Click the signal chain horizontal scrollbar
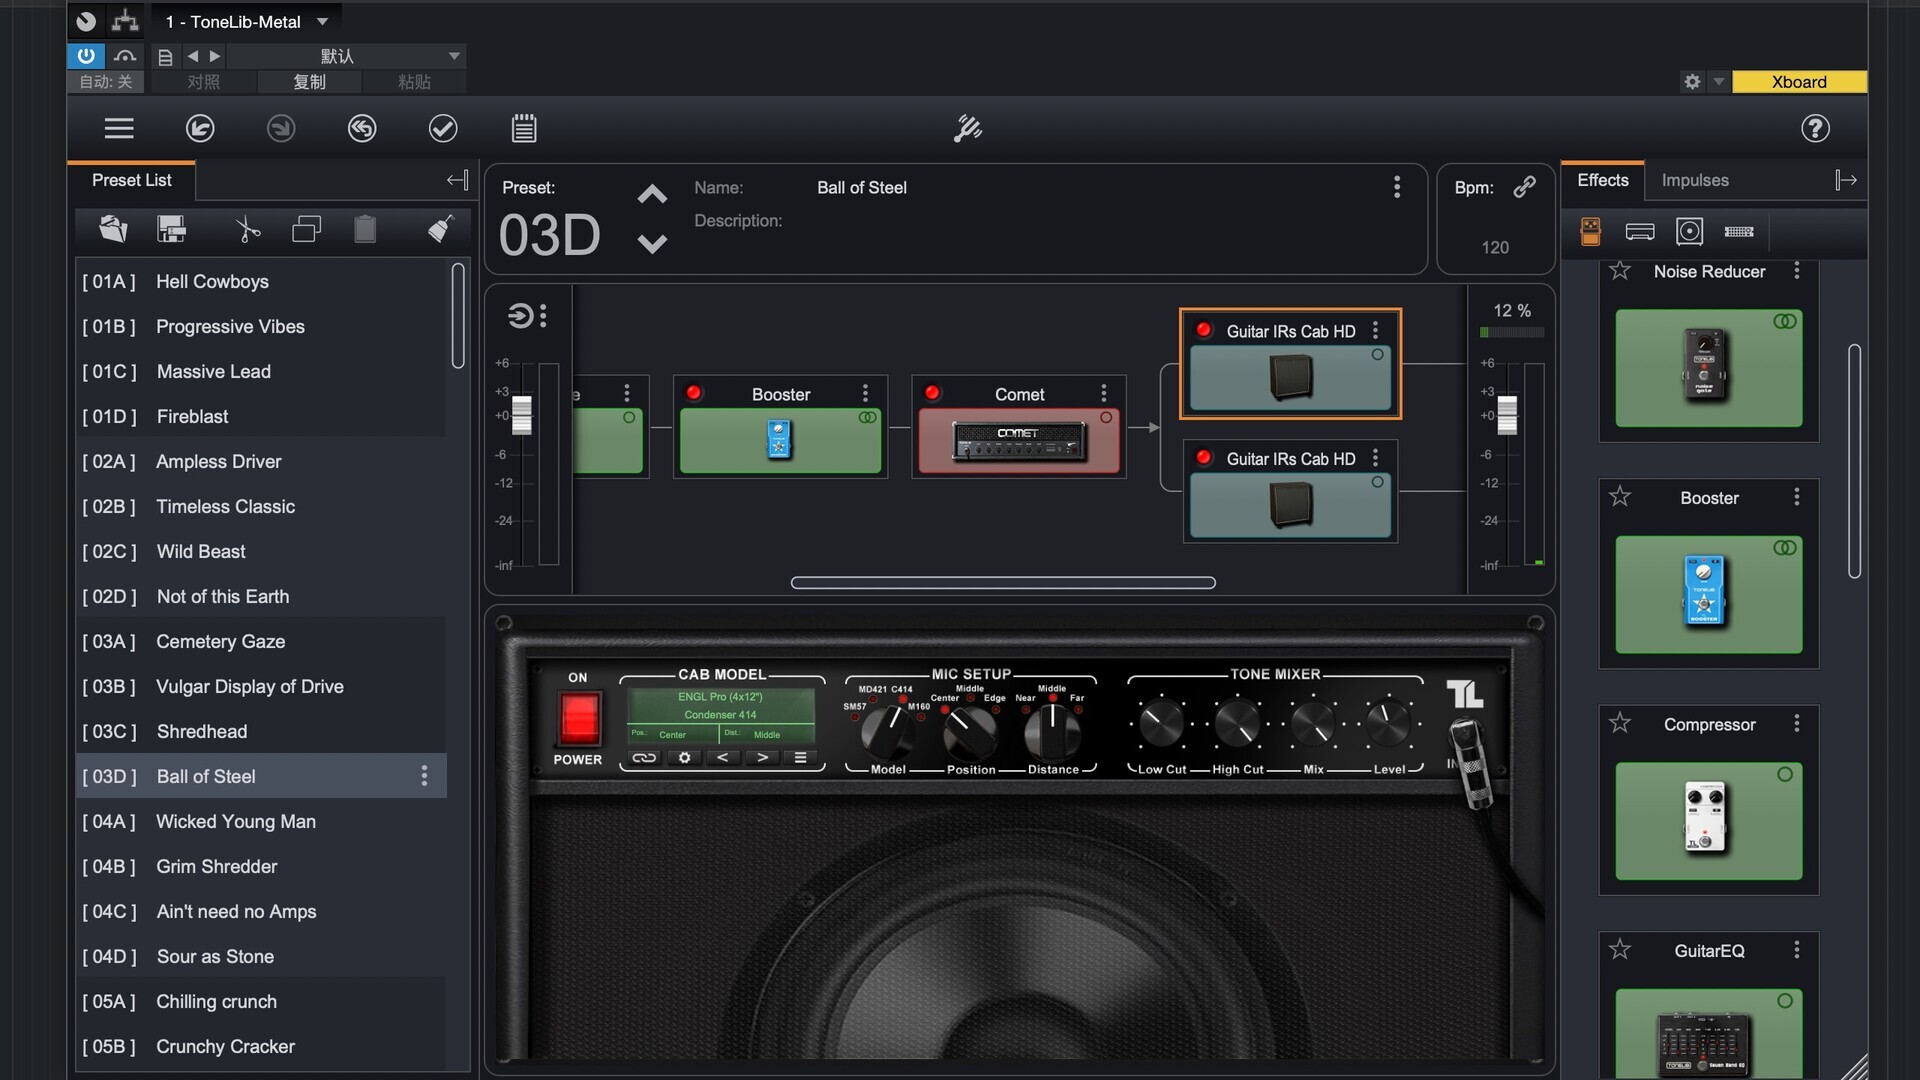Viewport: 1920px width, 1080px height. (1003, 582)
